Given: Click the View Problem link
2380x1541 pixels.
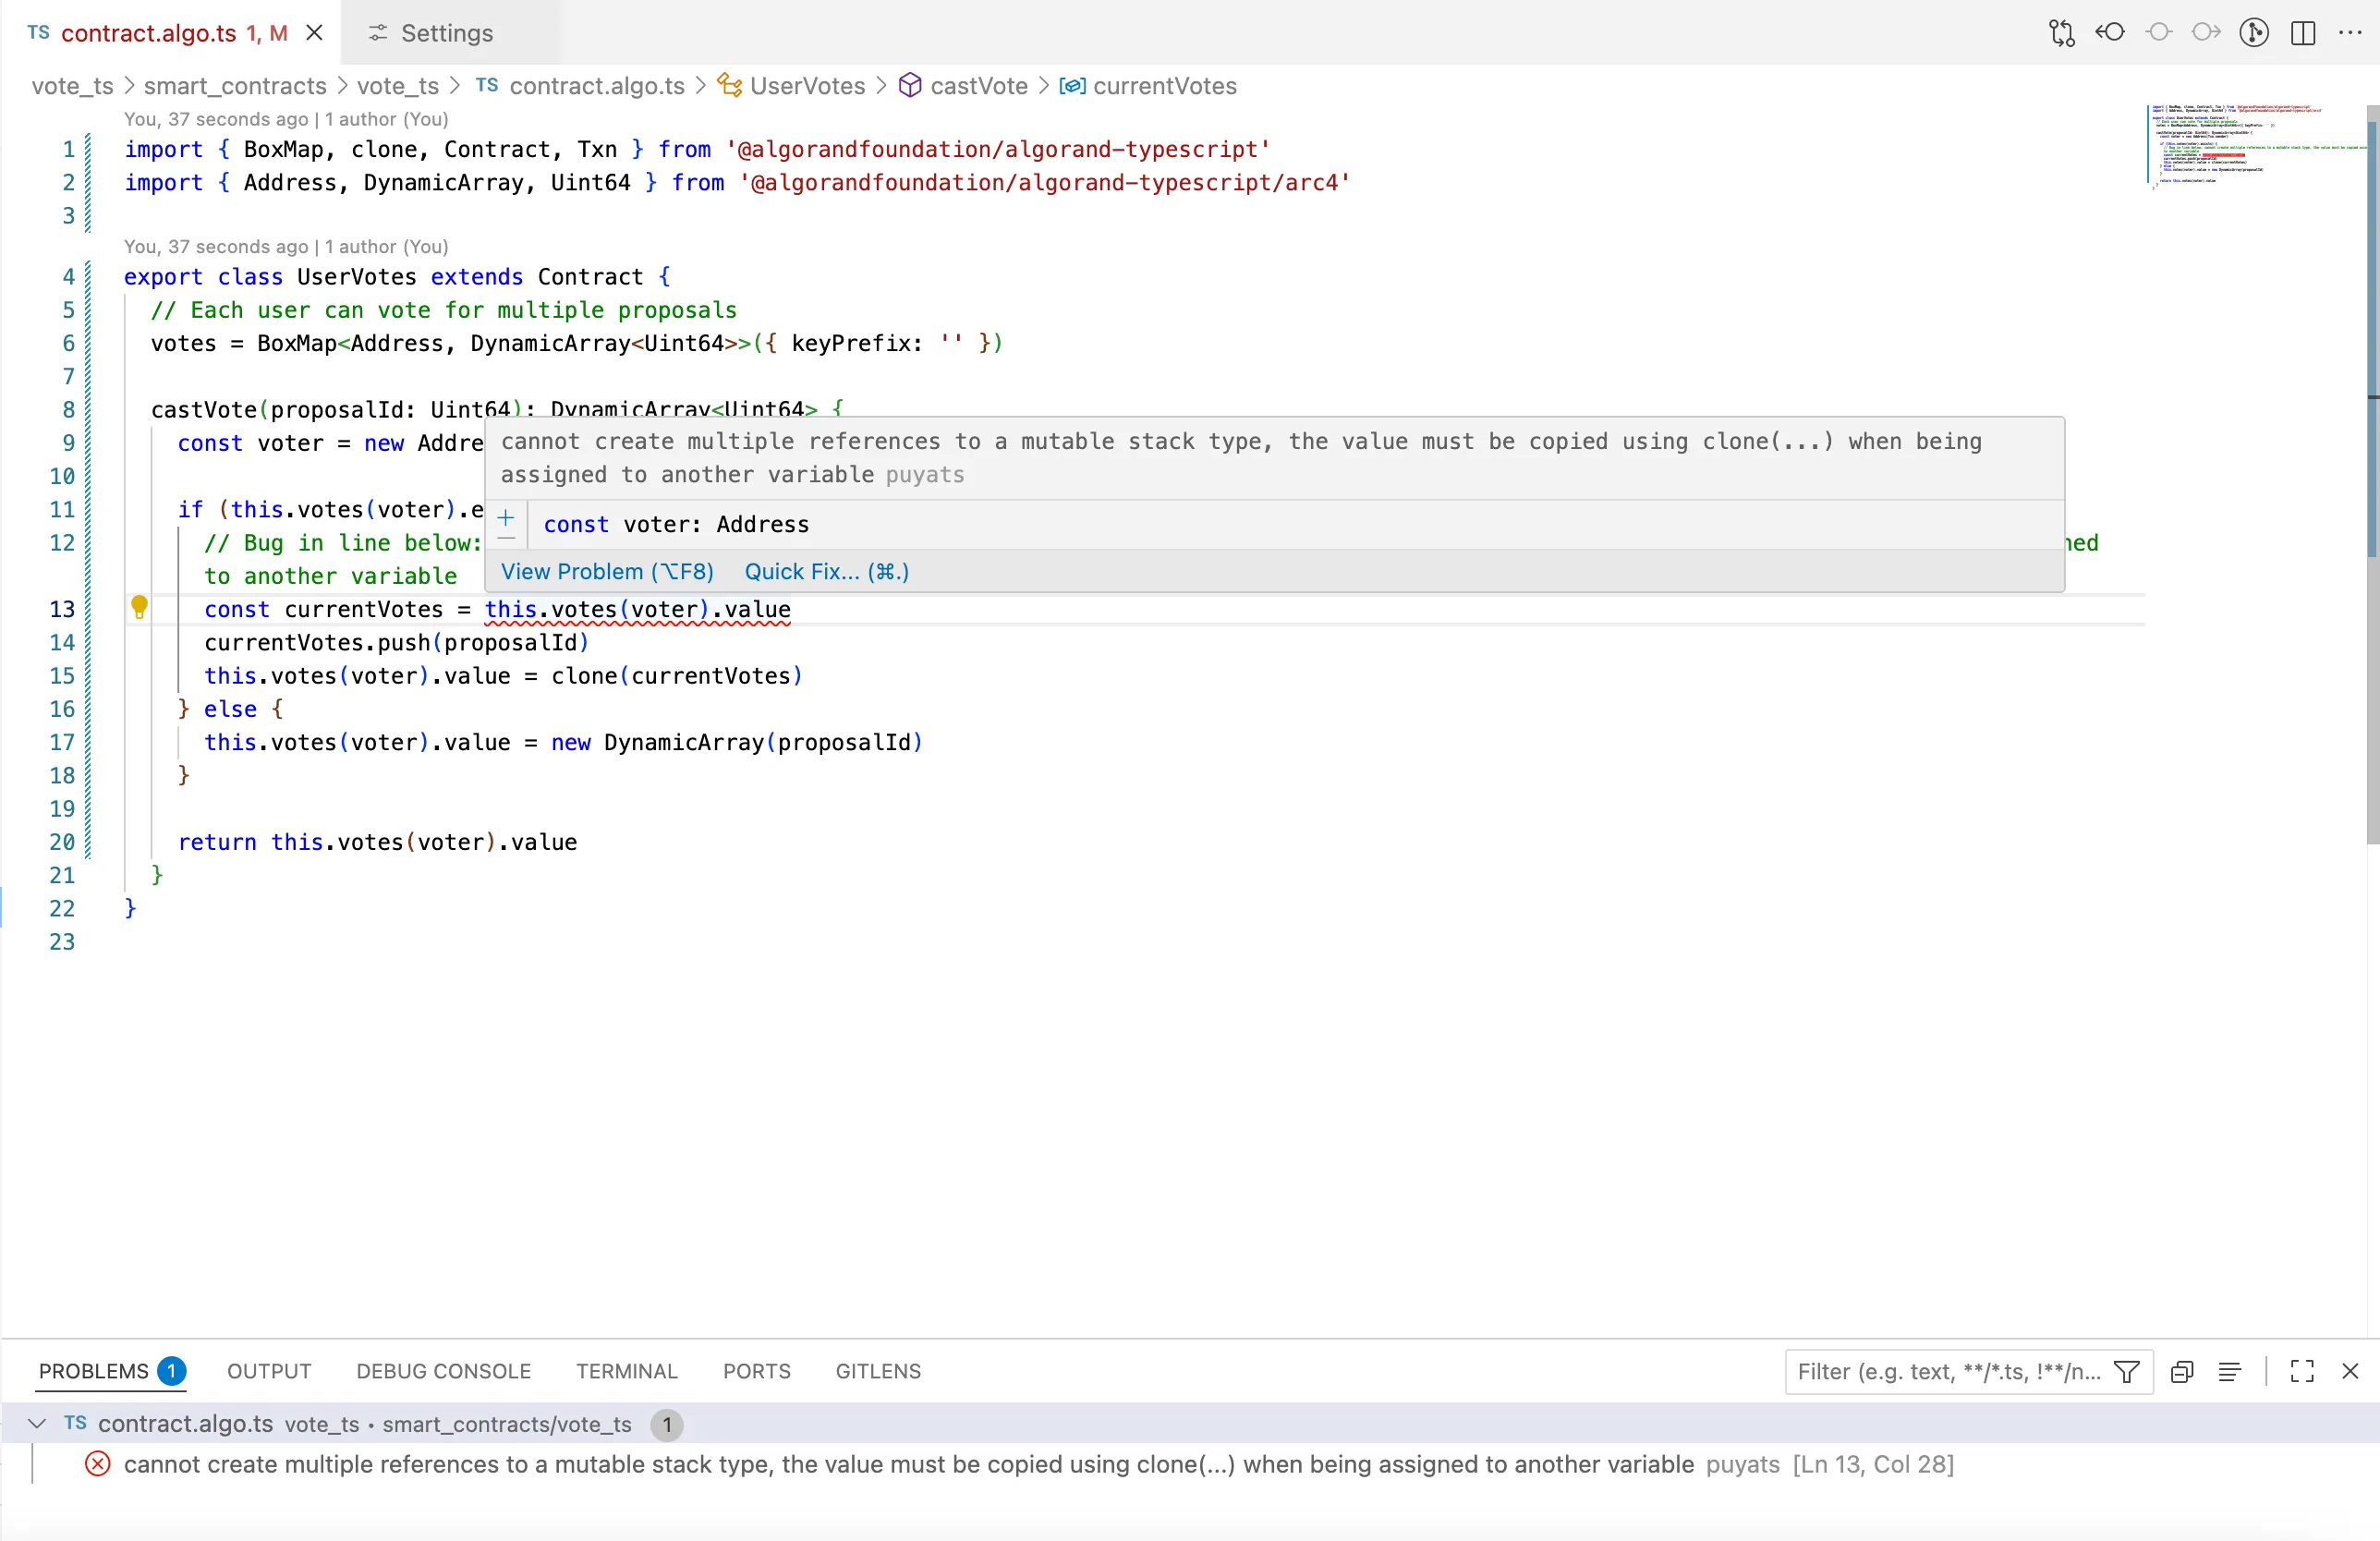Looking at the screenshot, I should click(x=606, y=571).
